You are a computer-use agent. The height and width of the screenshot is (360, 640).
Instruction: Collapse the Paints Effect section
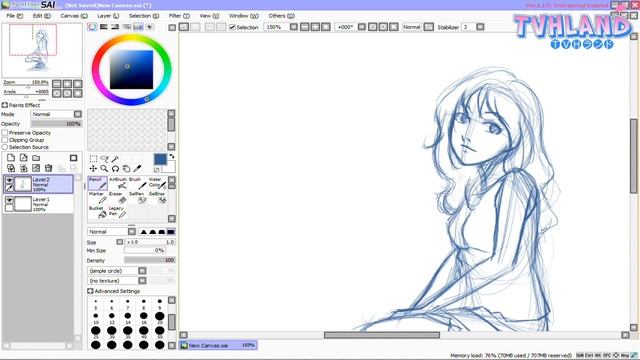point(4,105)
